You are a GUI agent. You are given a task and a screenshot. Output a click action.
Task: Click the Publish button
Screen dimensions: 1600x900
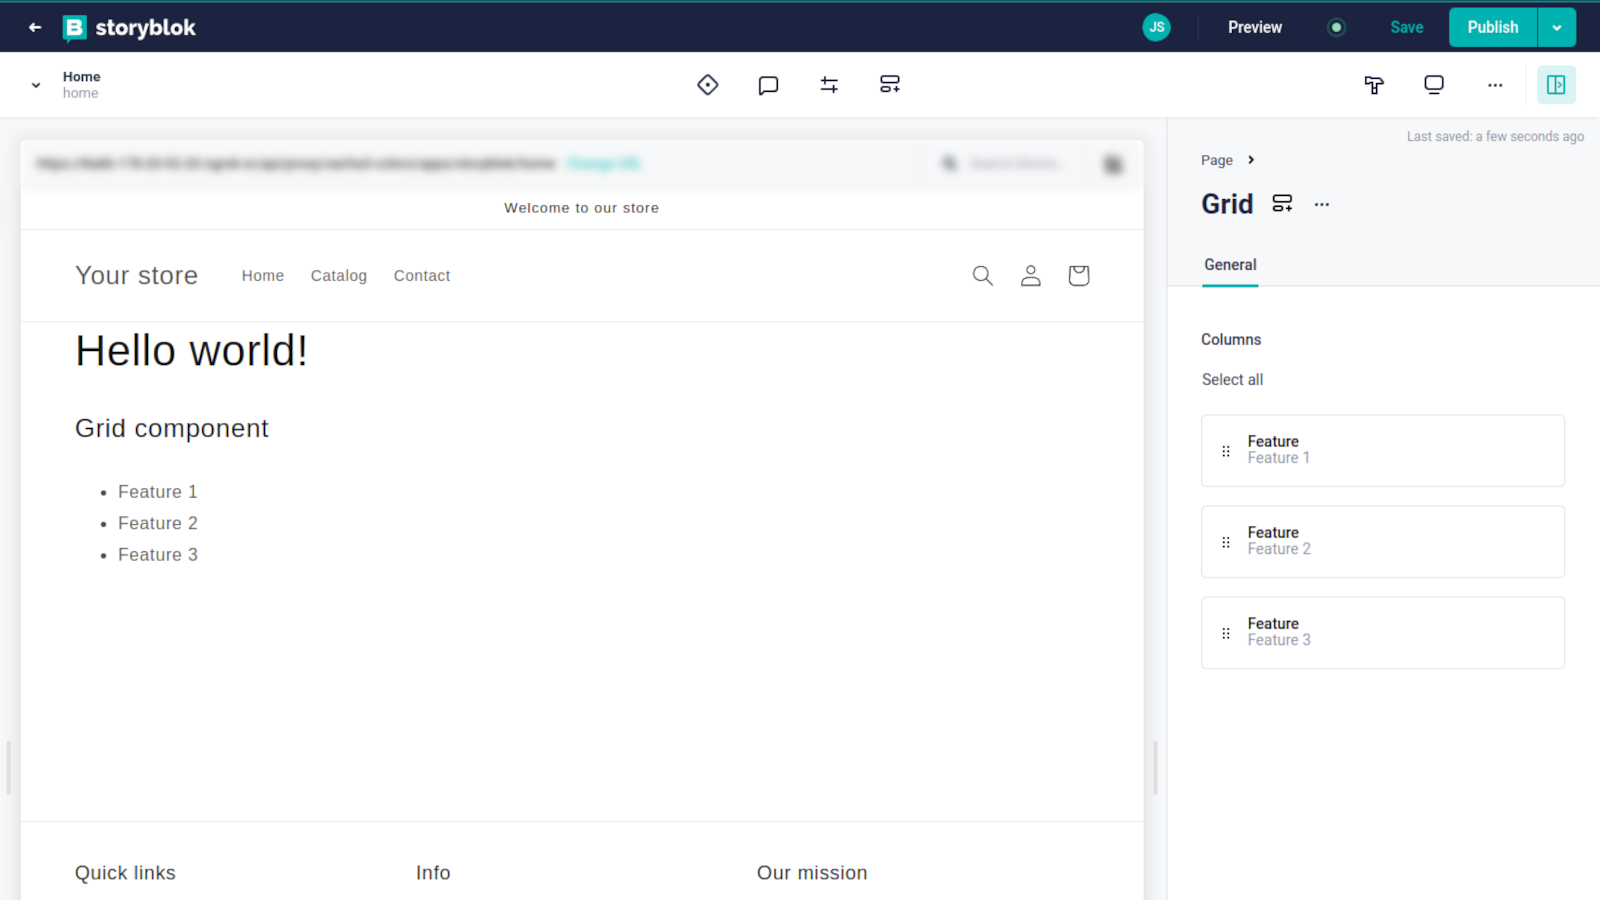click(1492, 27)
